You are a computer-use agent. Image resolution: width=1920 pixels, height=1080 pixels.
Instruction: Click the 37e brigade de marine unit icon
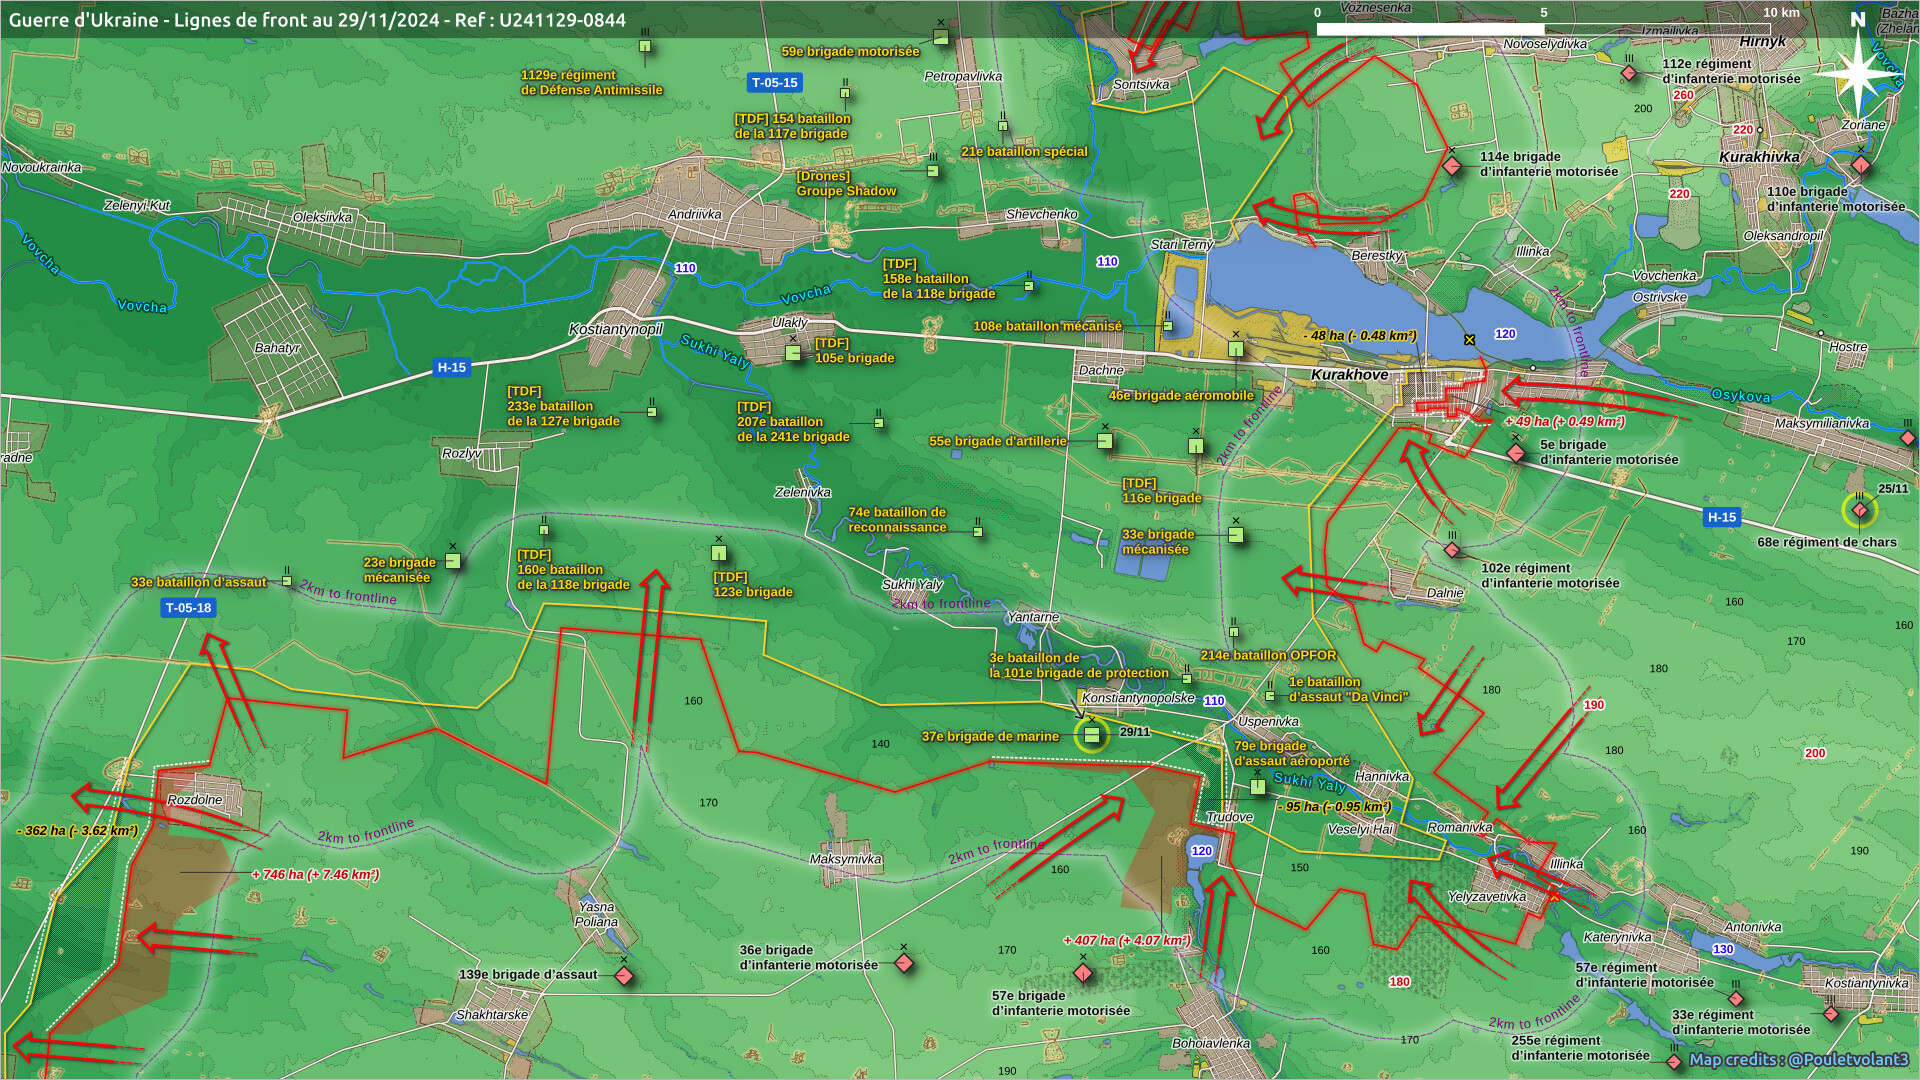1091,736
